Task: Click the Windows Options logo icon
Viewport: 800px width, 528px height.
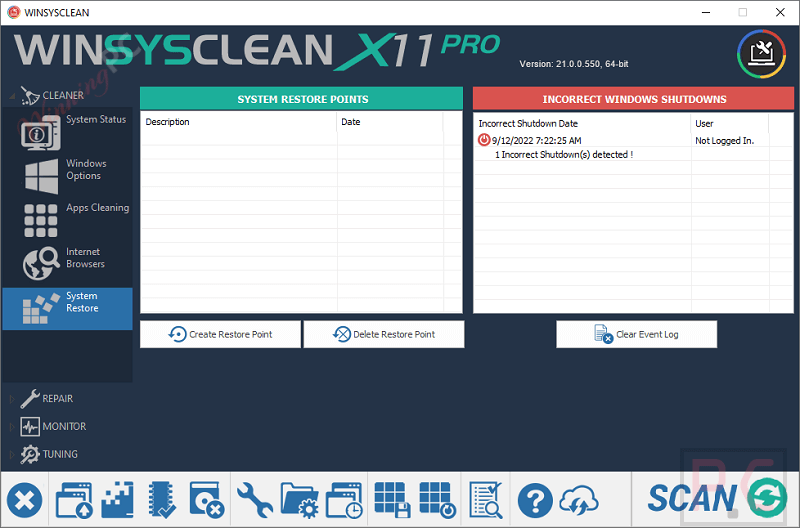Action: pos(41,177)
